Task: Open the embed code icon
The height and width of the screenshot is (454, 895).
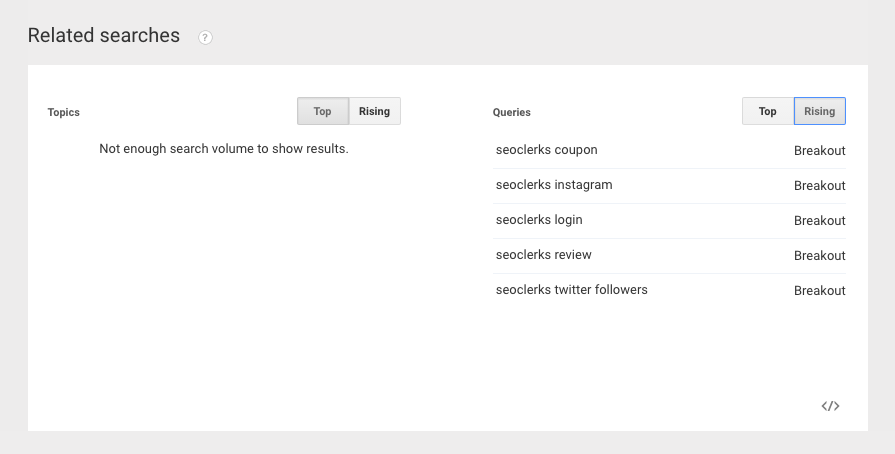Action: click(x=830, y=406)
